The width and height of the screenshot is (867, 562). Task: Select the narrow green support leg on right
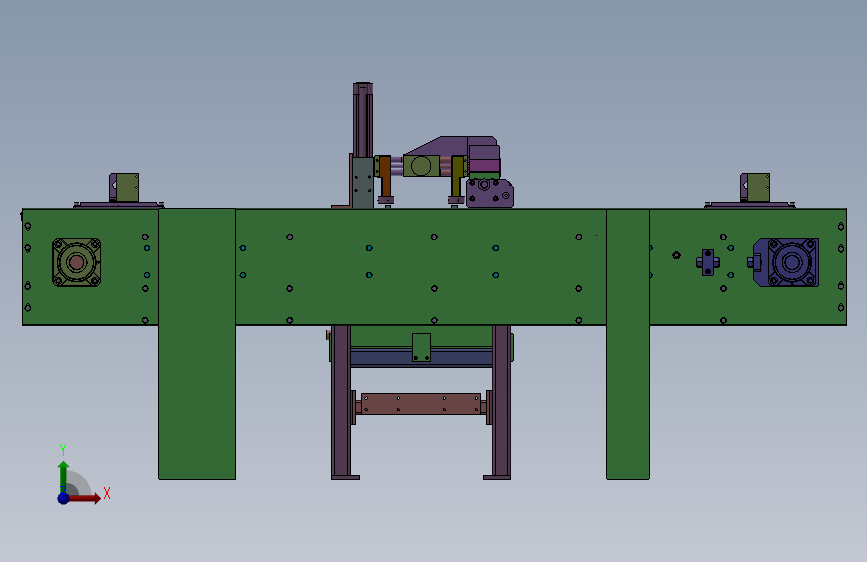click(x=628, y=344)
